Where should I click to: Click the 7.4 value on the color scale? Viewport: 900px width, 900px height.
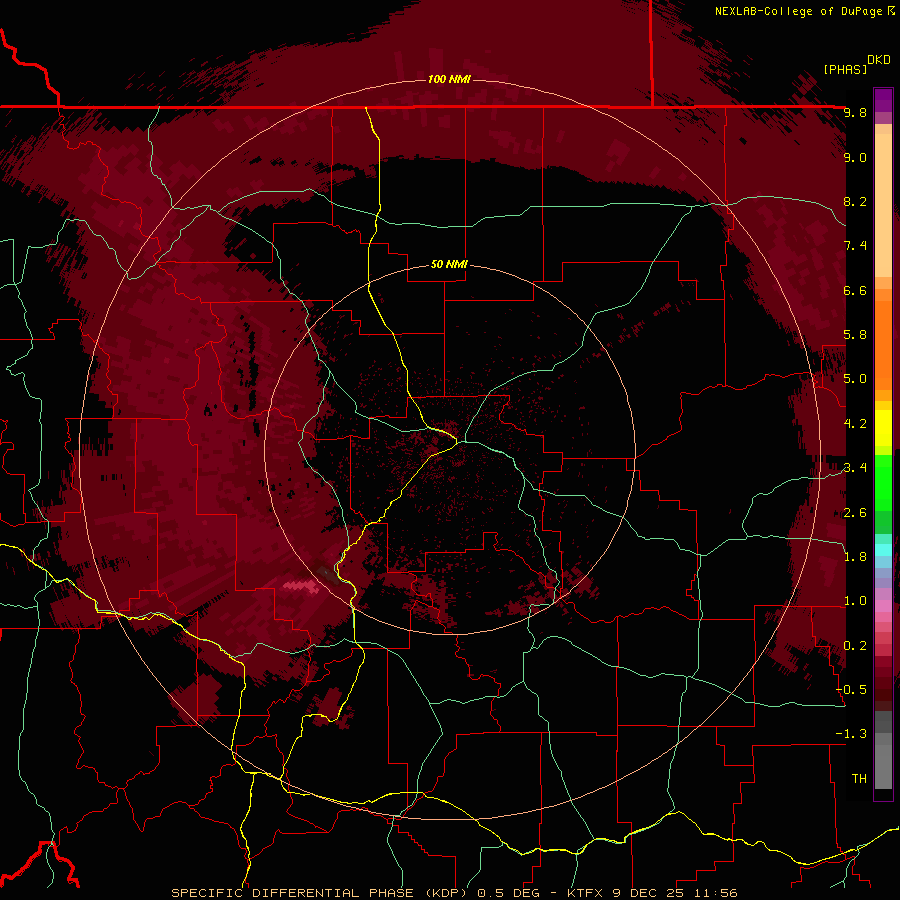pos(855,246)
